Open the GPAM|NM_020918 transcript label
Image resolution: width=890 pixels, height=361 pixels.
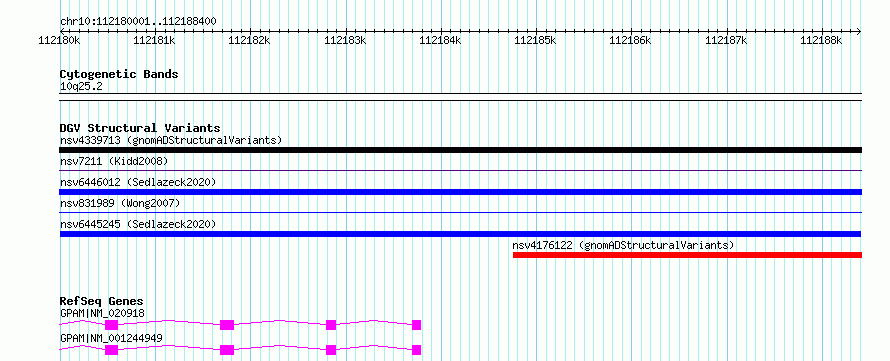coord(102,313)
